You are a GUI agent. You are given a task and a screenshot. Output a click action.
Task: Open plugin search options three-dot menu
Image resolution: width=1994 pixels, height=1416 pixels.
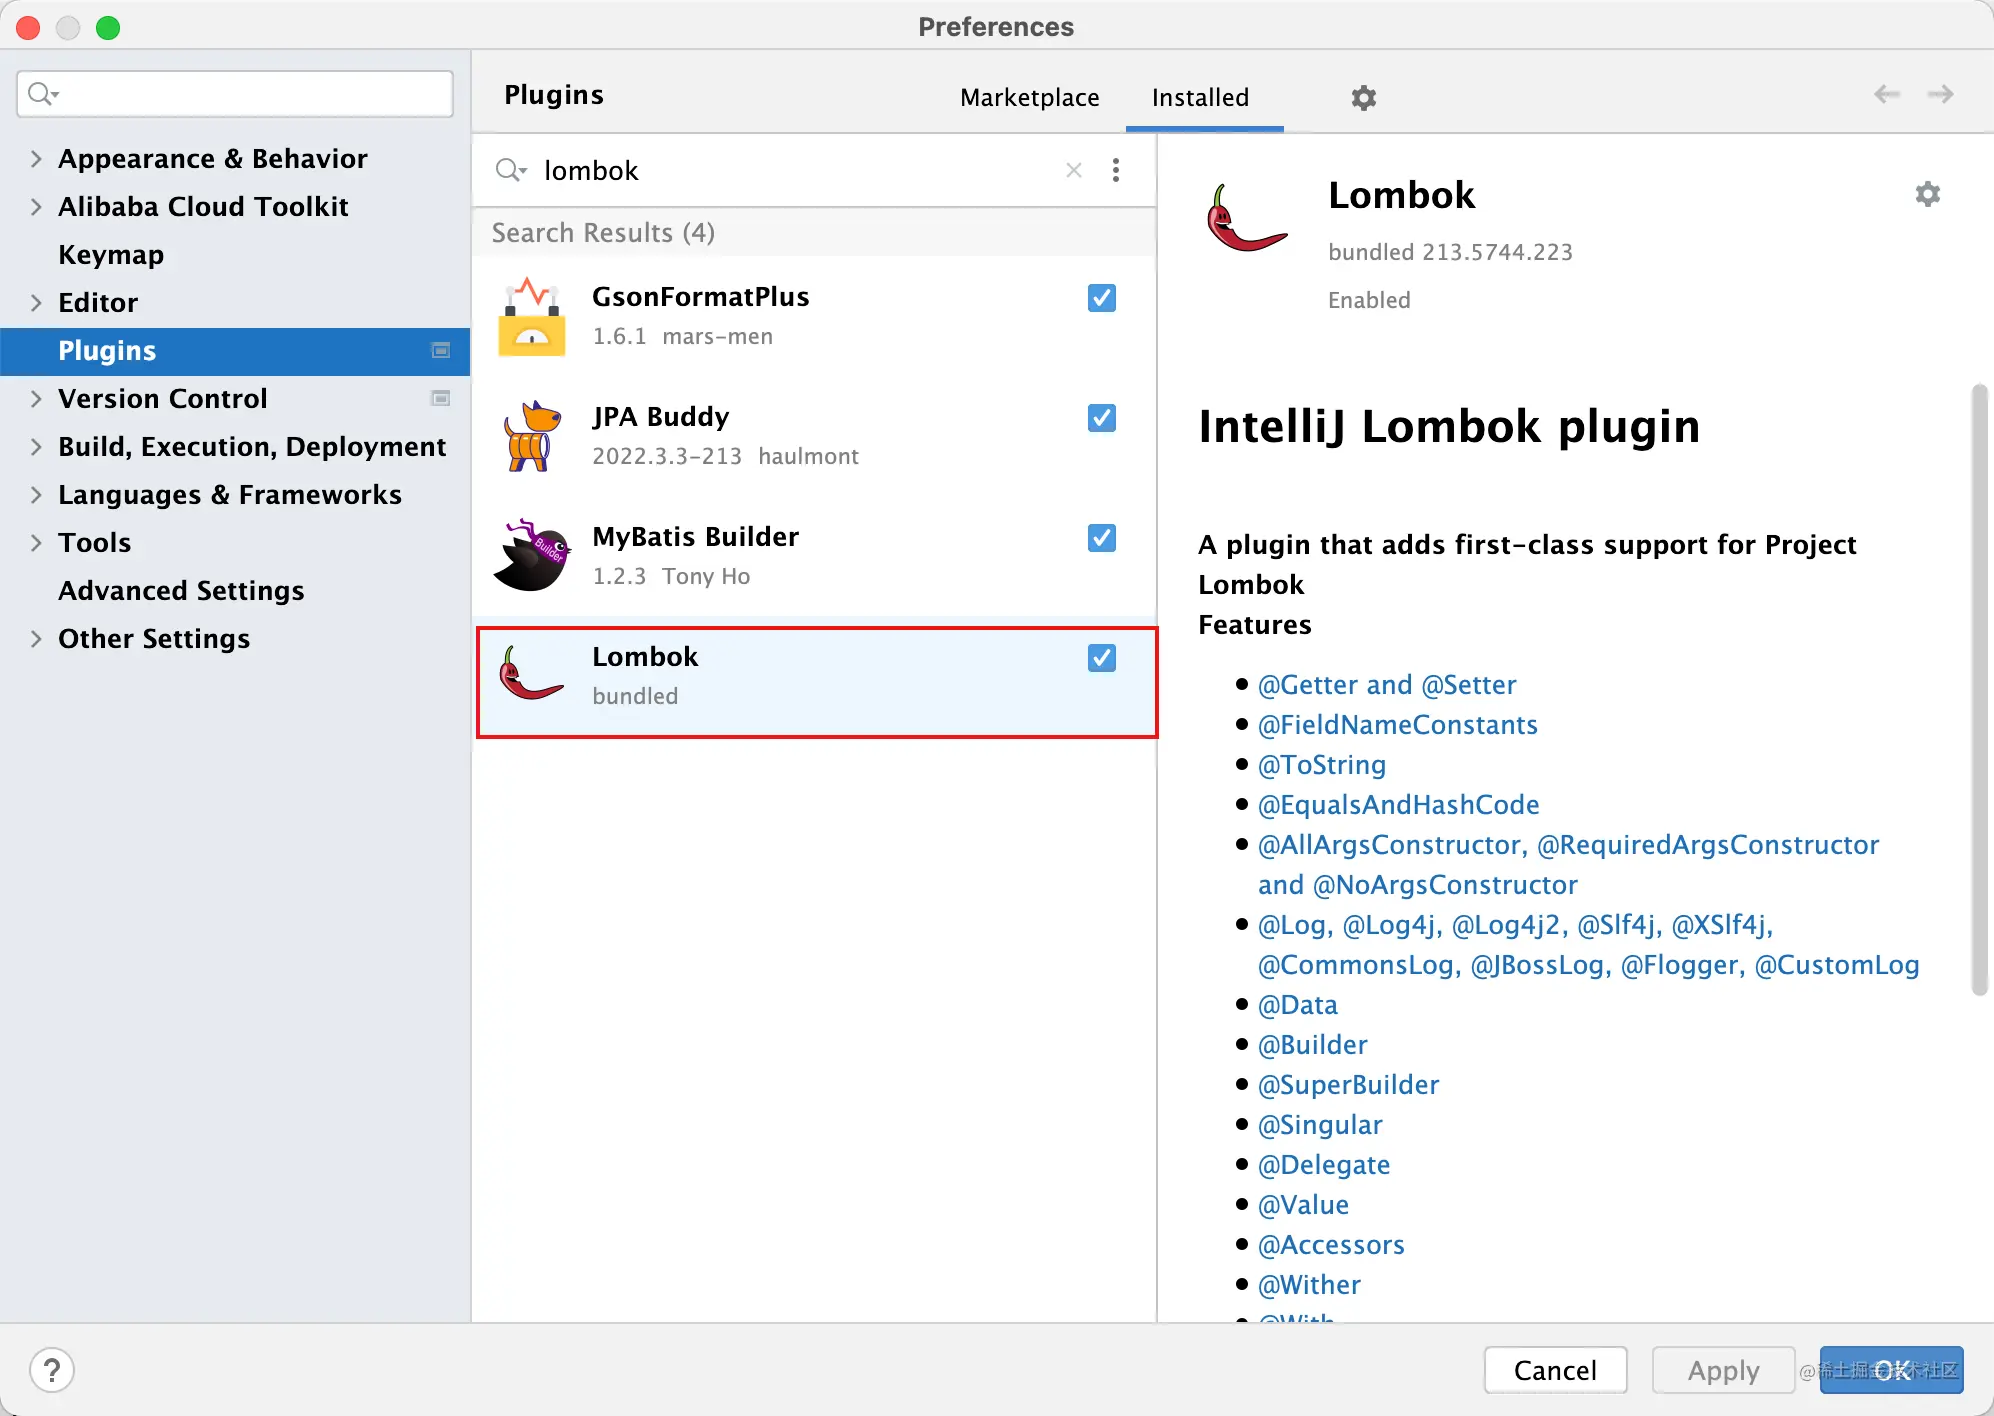pos(1116,170)
